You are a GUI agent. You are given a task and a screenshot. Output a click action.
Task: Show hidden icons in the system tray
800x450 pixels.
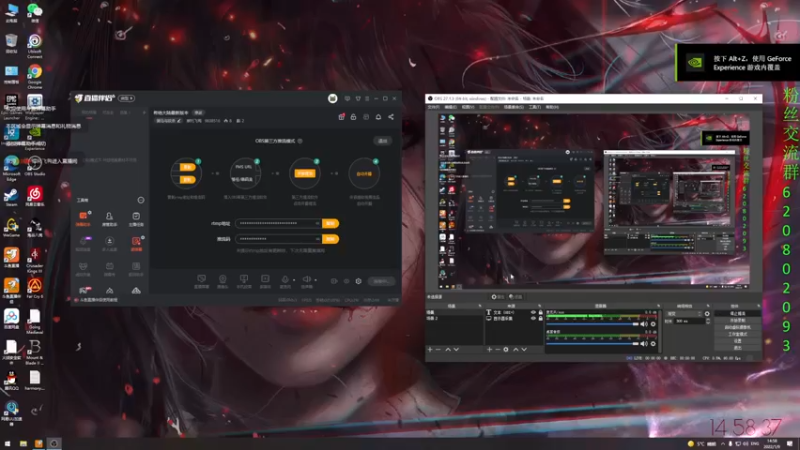[x=722, y=444]
